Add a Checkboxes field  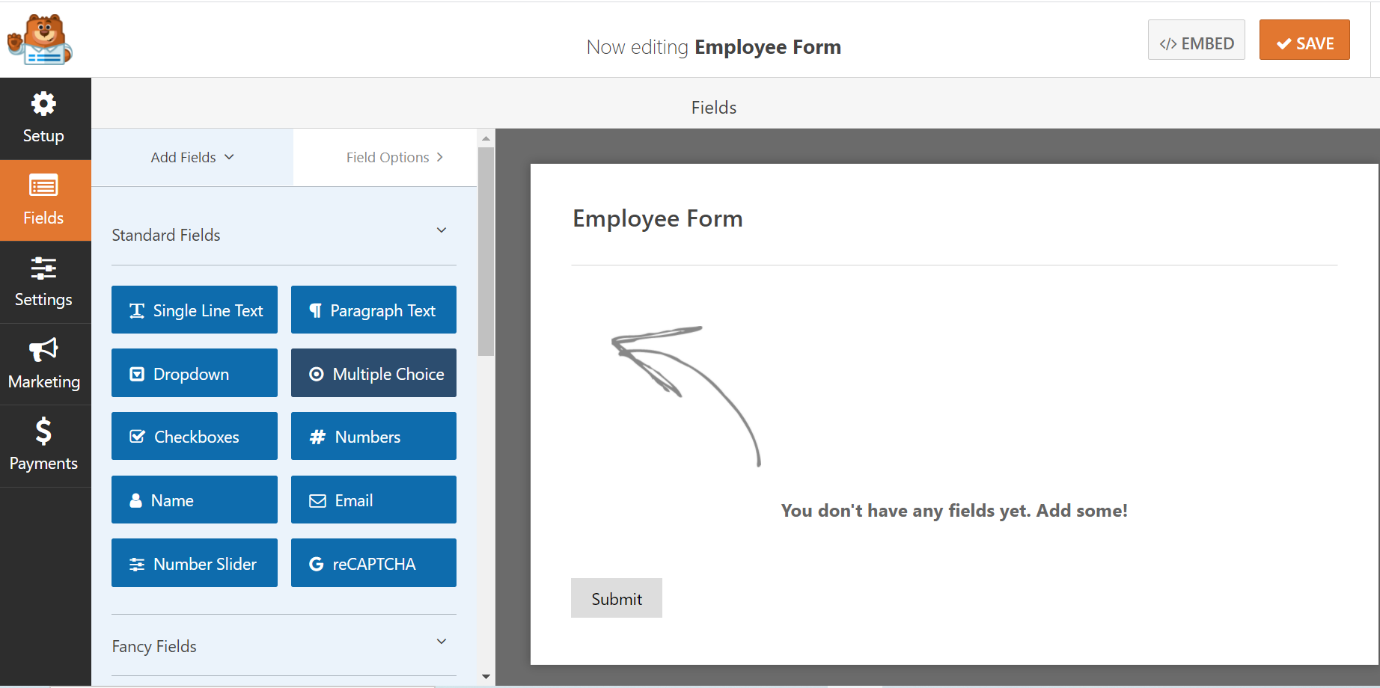tap(194, 436)
